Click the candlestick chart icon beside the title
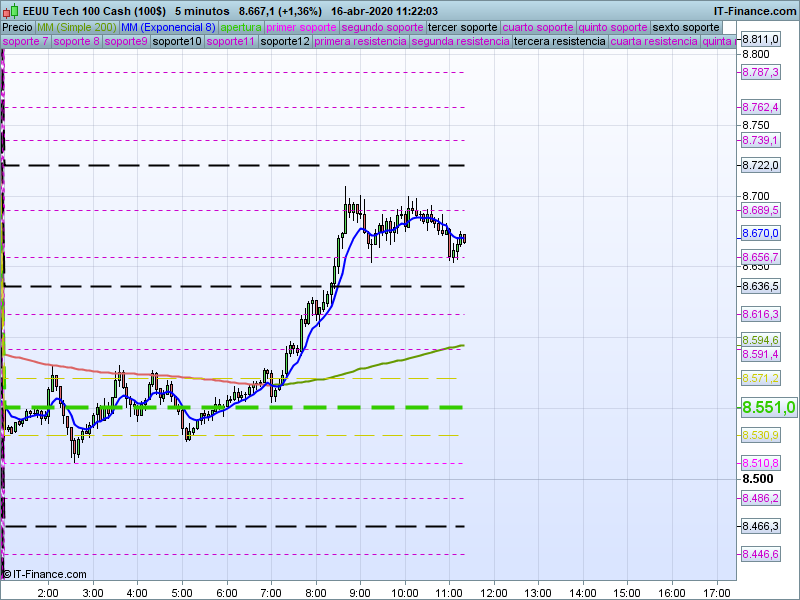Screen dimensions: 800x600 [x=10, y=11]
